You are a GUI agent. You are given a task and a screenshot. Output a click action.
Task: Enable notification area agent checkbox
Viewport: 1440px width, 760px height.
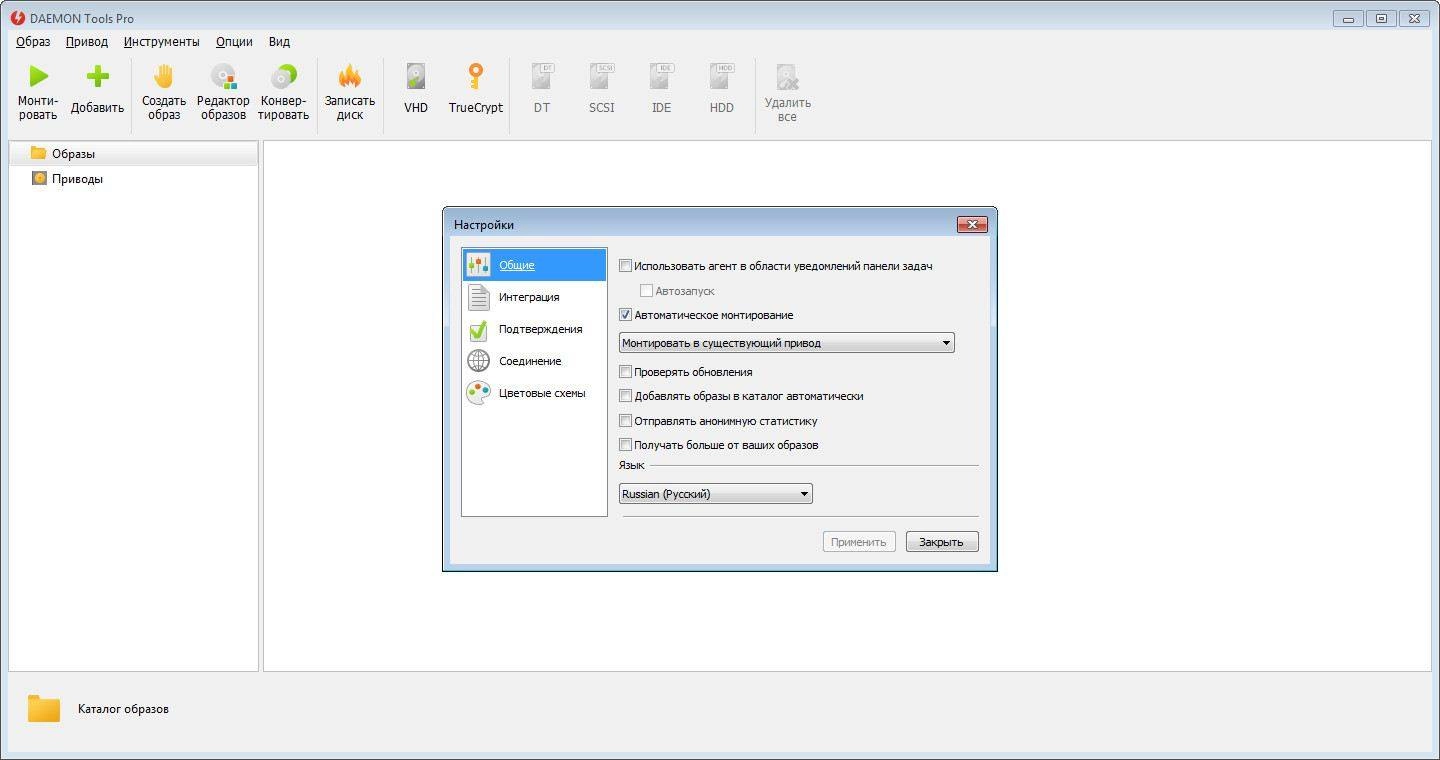(x=626, y=266)
